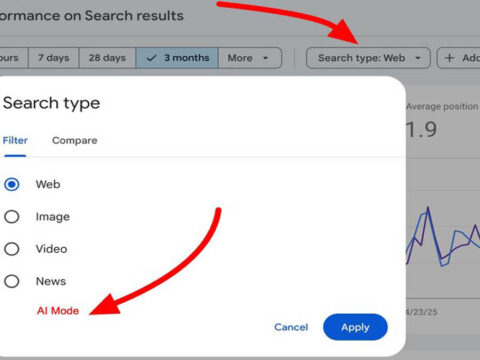
Task: Select the Web radio button
Action: [x=12, y=184]
